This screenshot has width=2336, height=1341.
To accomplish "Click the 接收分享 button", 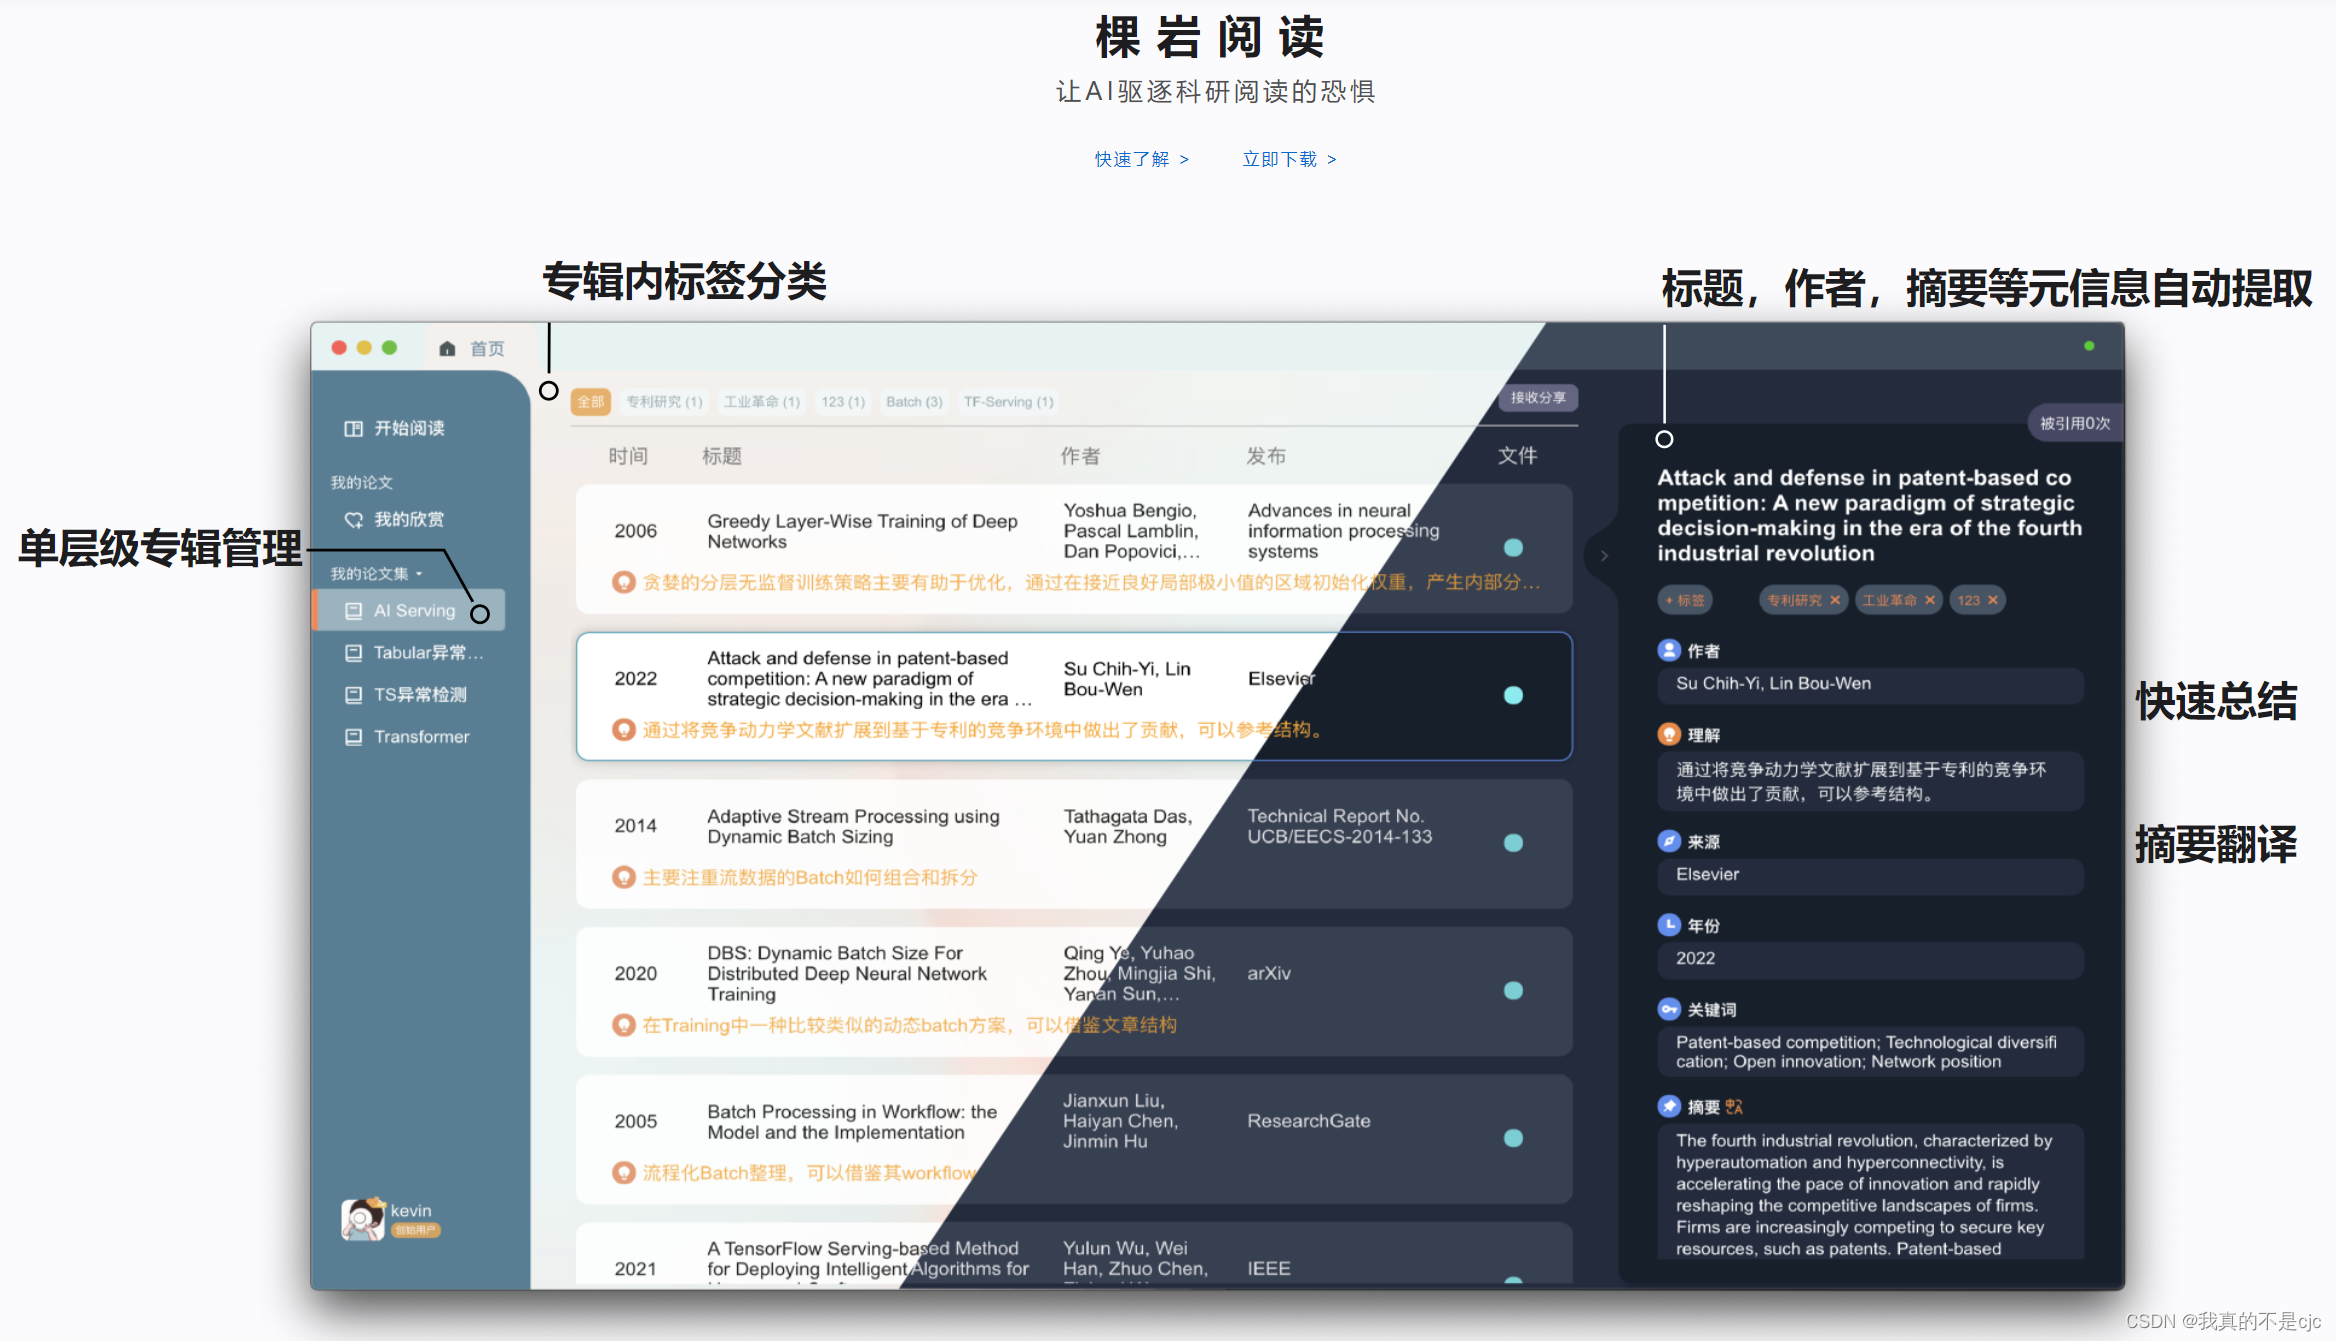I will [x=1538, y=398].
